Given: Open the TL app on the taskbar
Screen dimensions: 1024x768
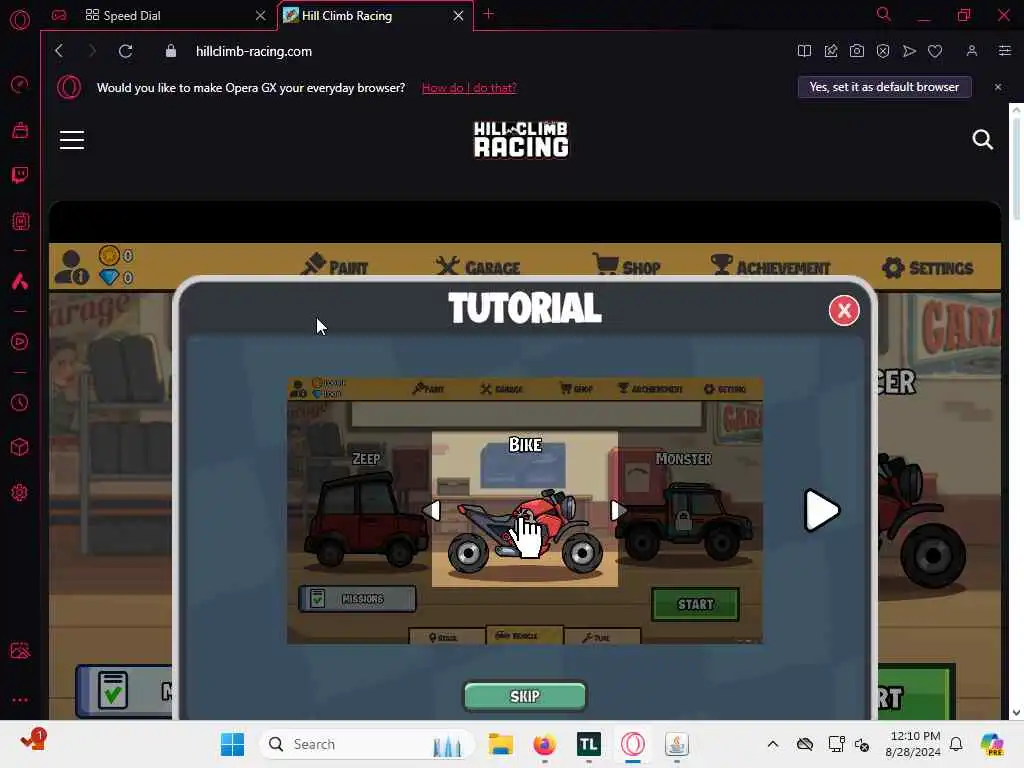Looking at the screenshot, I should [x=588, y=744].
